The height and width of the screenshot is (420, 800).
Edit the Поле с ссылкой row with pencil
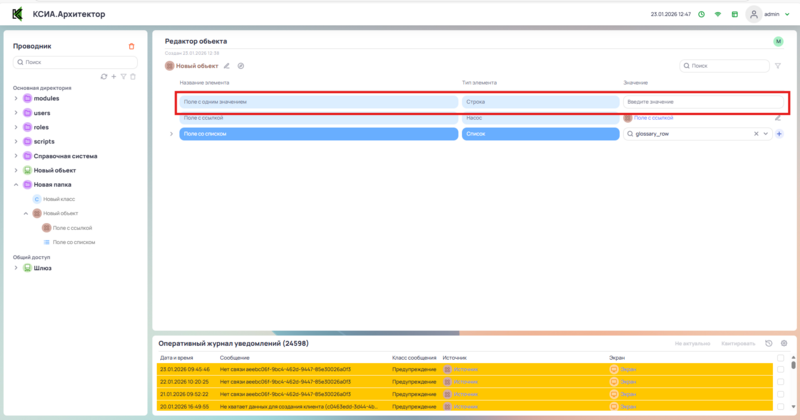coord(778,118)
